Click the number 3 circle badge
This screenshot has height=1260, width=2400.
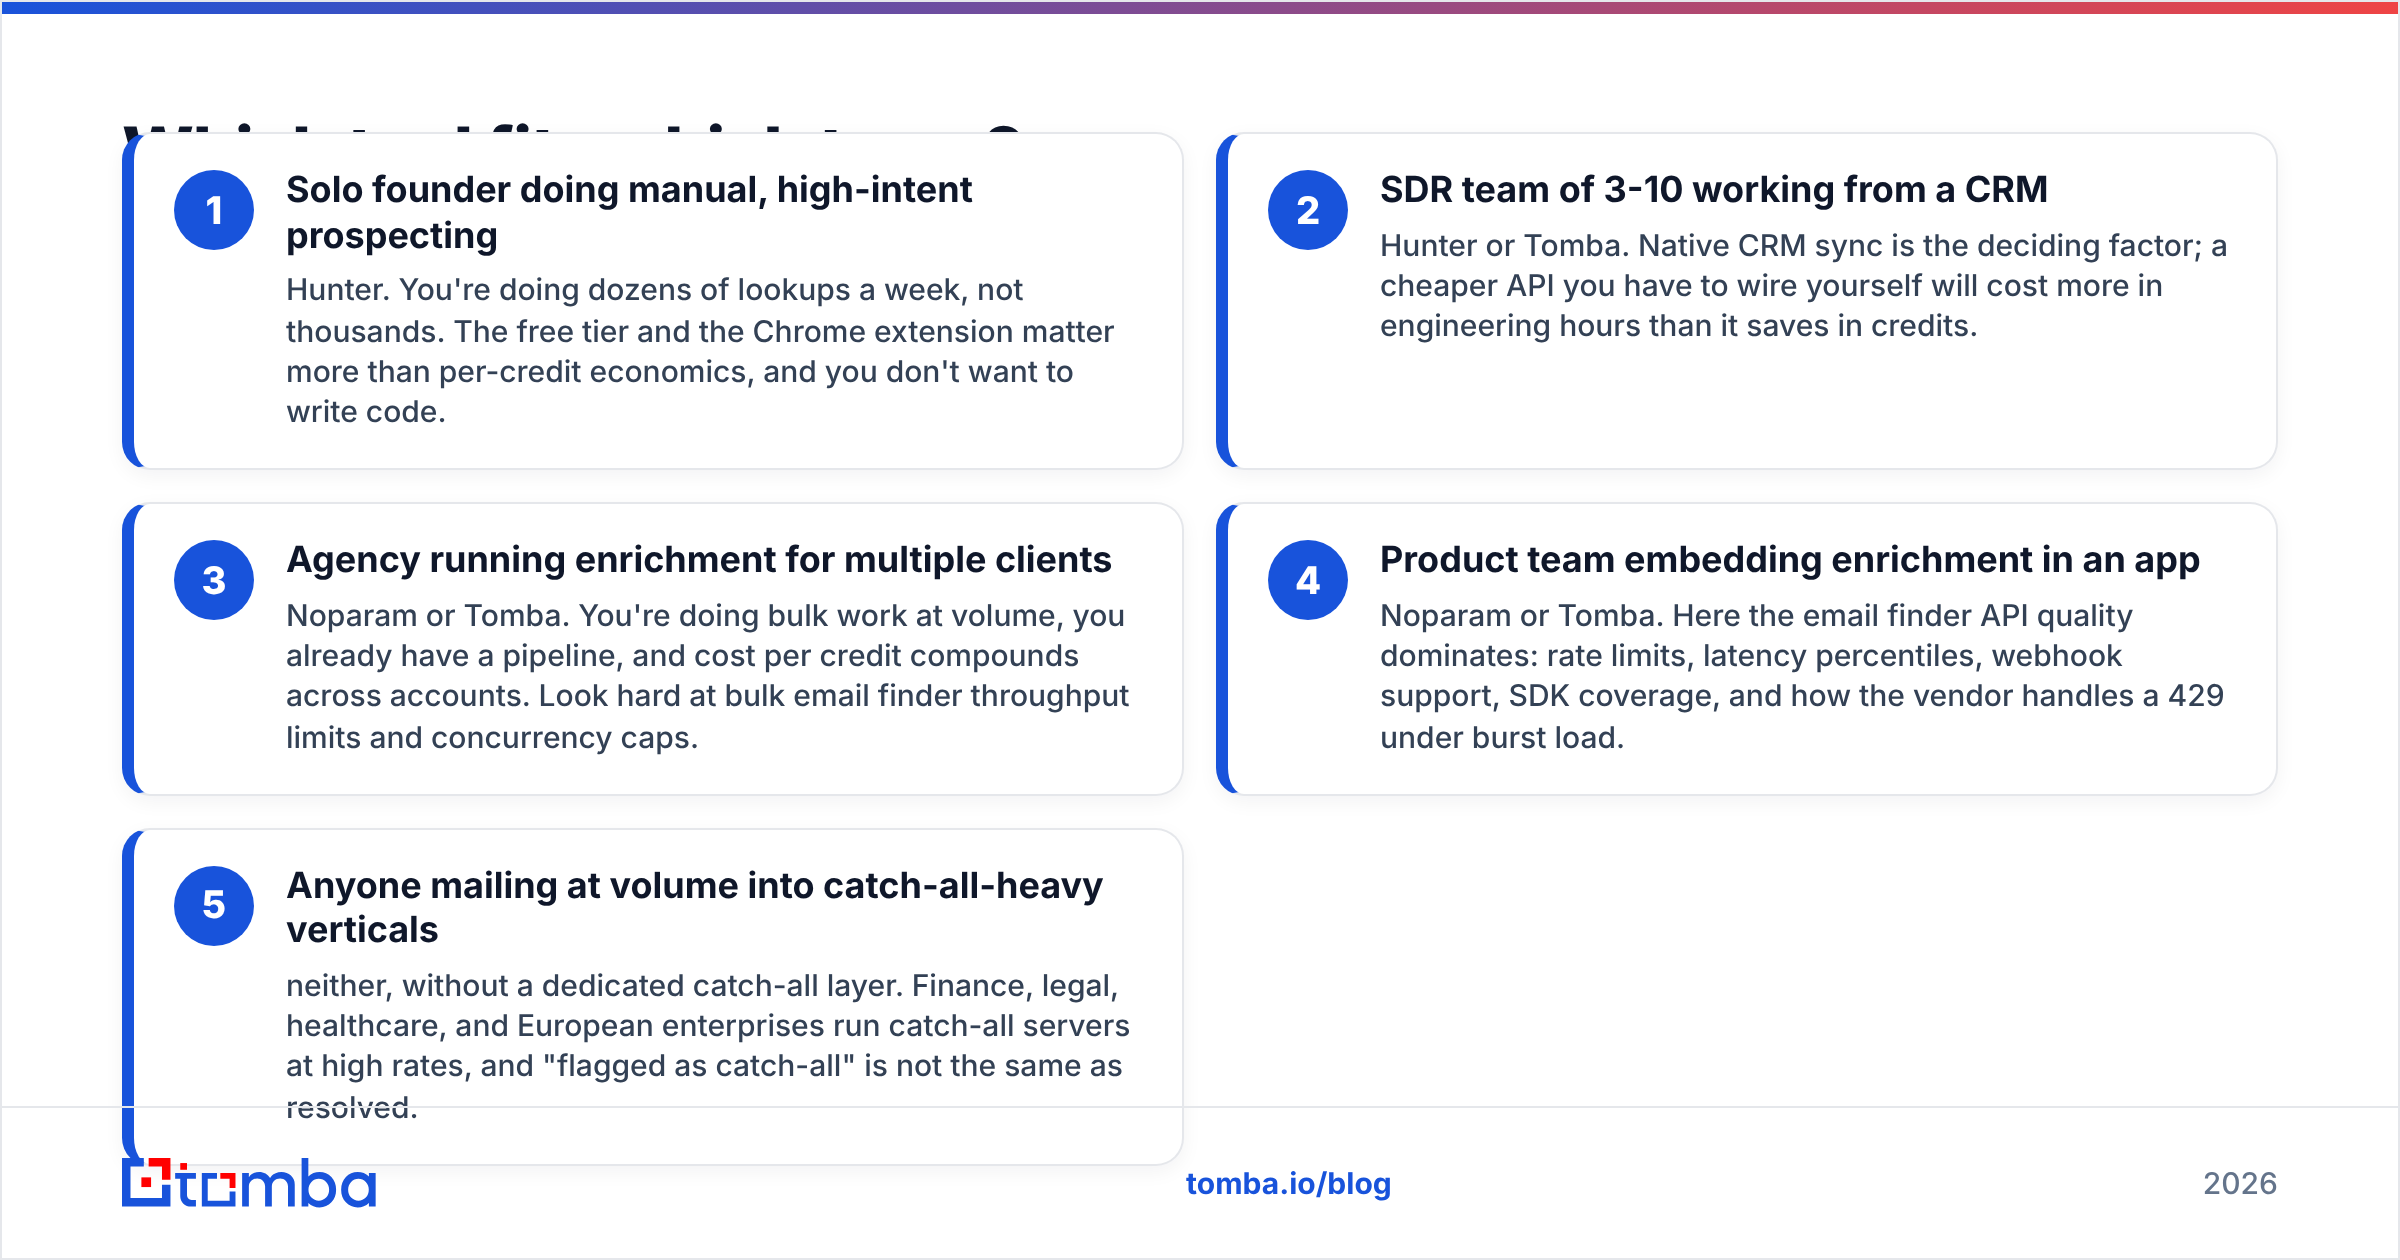tap(214, 580)
